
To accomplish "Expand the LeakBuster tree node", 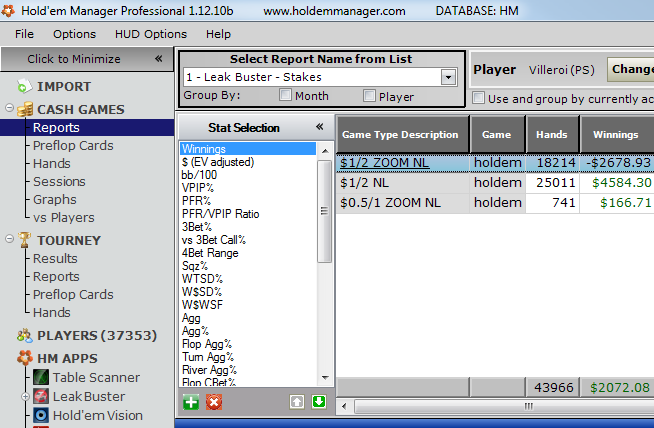I will pyautogui.click(x=25, y=396).
